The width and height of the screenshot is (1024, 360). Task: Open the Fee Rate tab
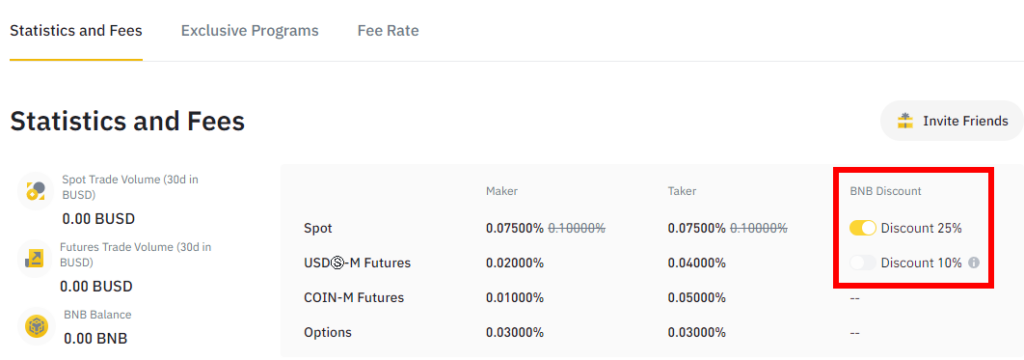click(x=388, y=31)
